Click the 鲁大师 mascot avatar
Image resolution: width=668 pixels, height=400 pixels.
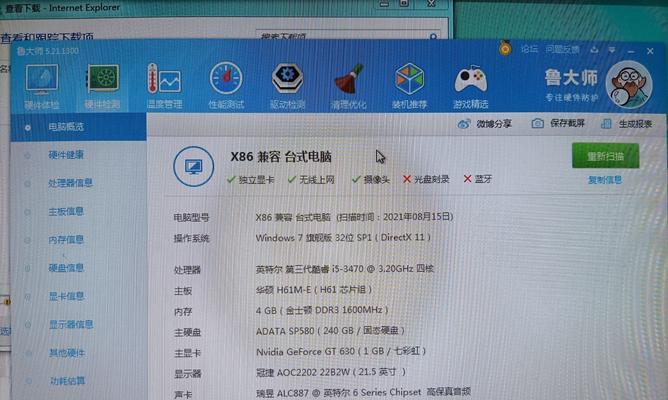pos(629,85)
